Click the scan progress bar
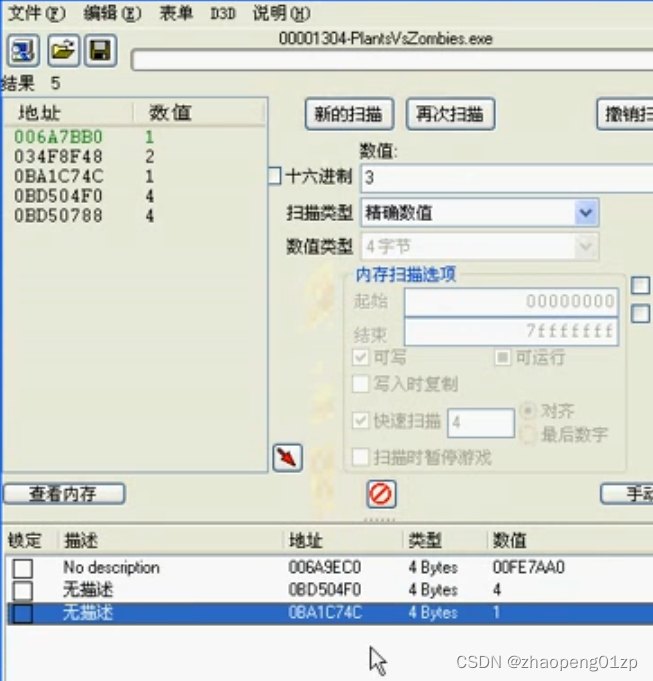The image size is (653, 681). (x=392, y=60)
